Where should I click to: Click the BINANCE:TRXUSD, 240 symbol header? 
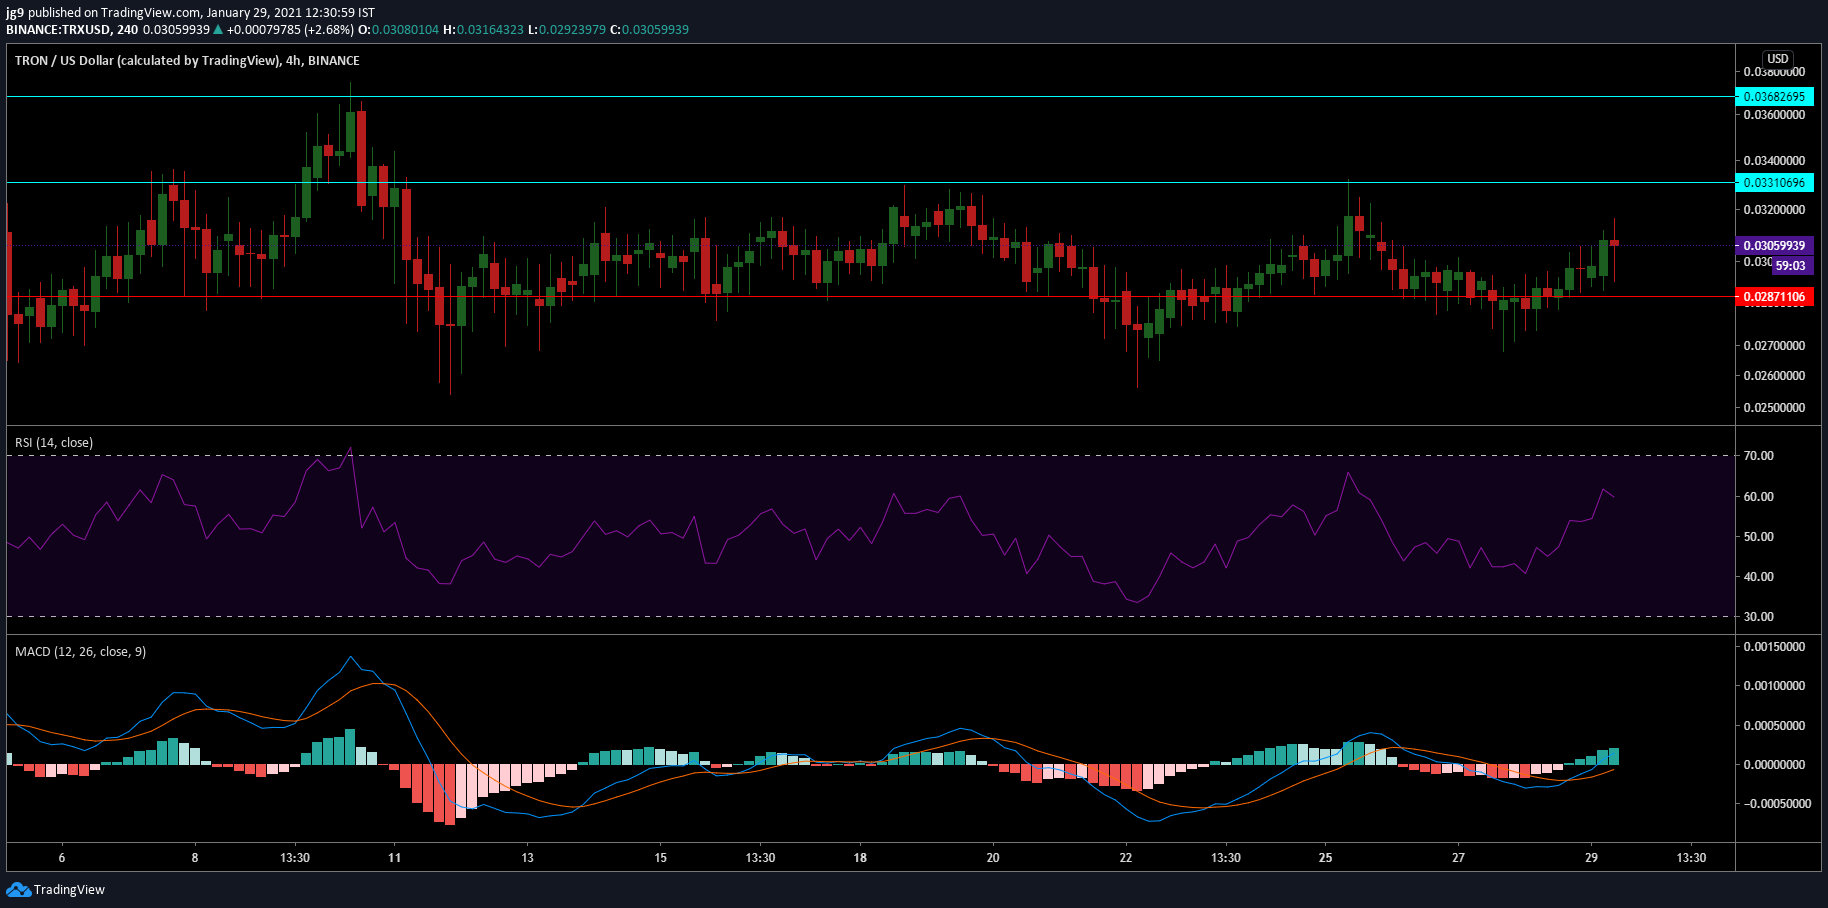click(72, 30)
